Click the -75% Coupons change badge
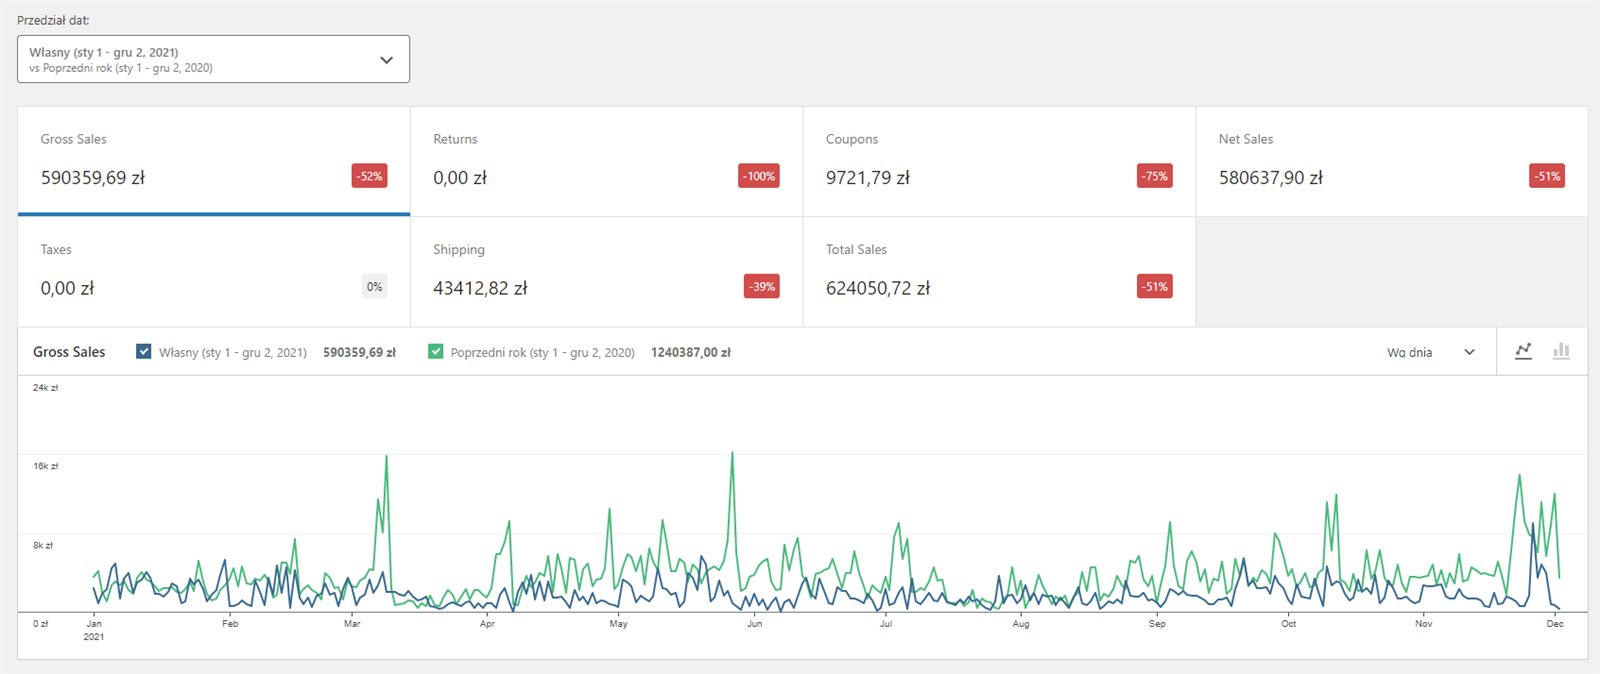1600x674 pixels. 1155,176
